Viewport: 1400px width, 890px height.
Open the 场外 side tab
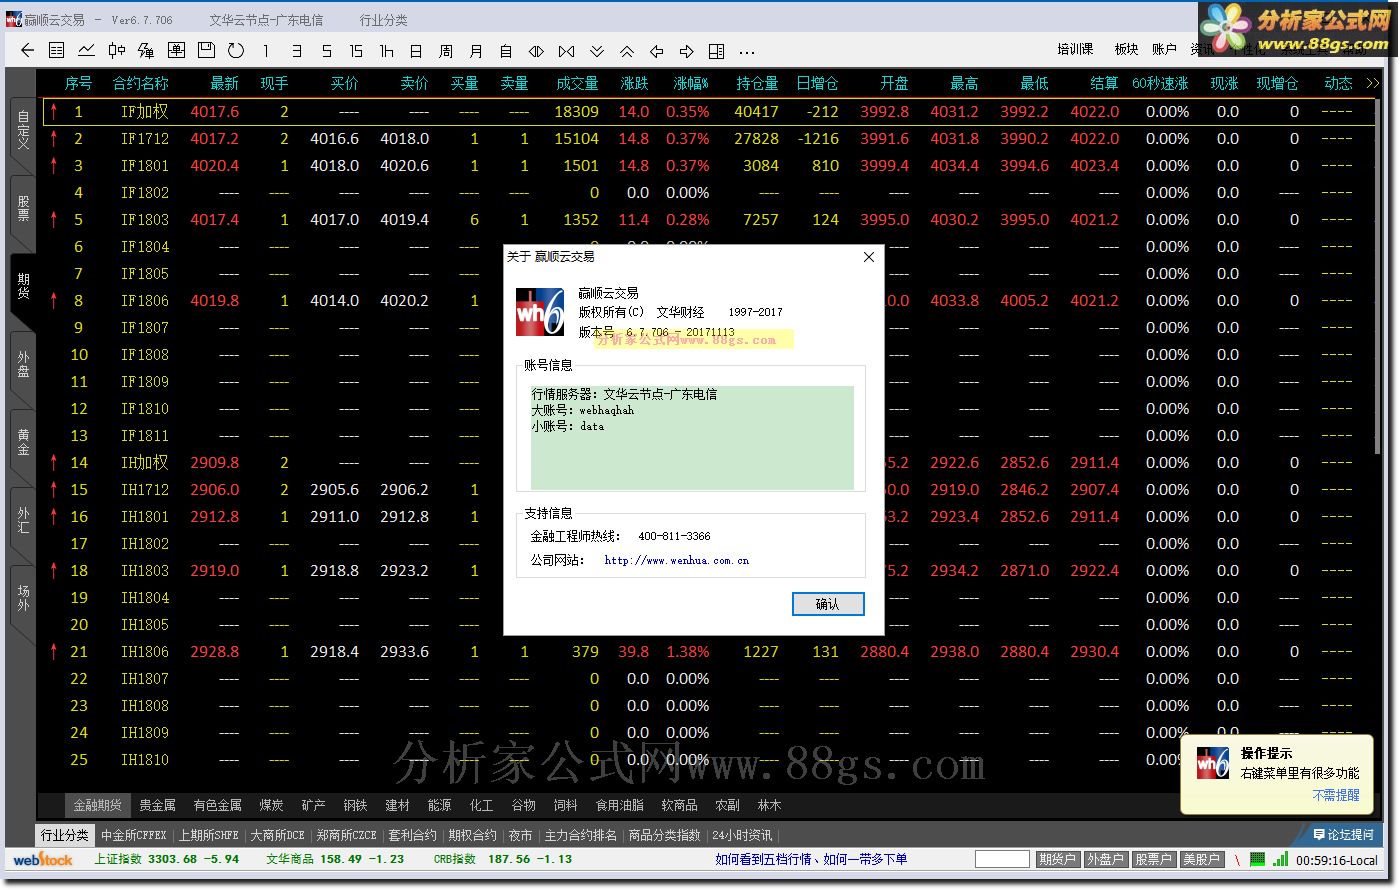23,599
